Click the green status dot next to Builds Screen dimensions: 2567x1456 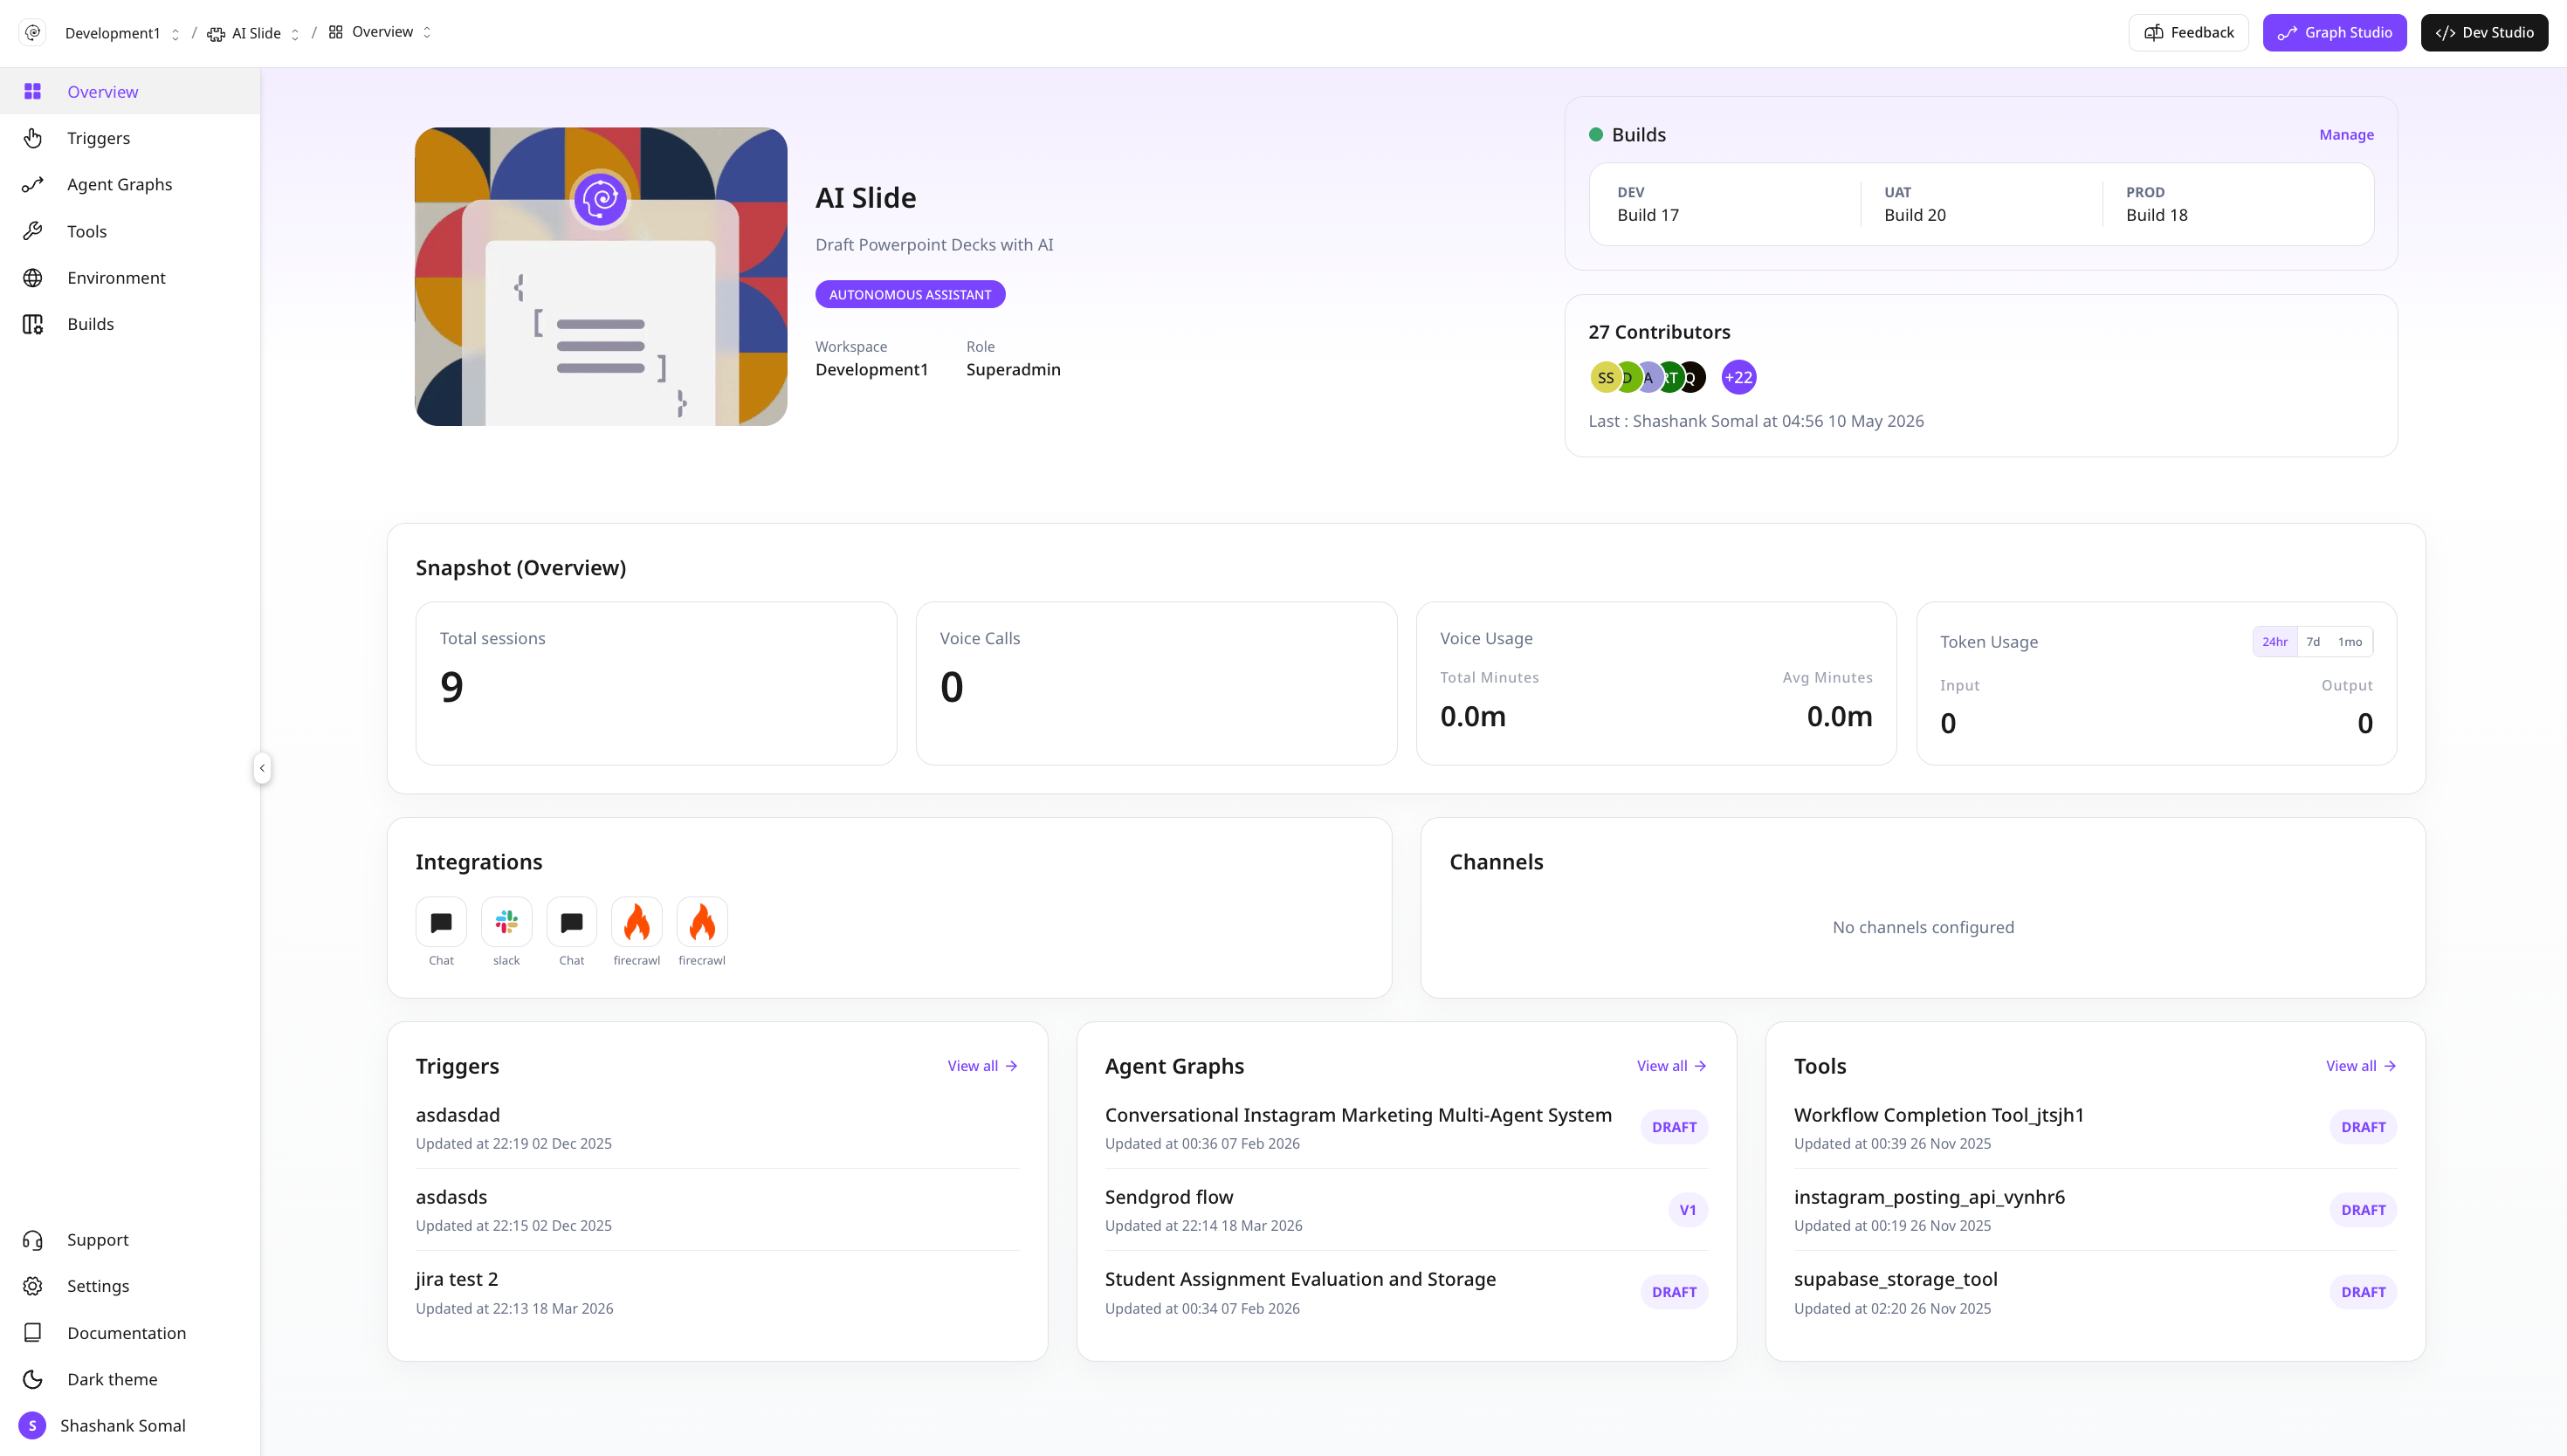coord(1596,134)
